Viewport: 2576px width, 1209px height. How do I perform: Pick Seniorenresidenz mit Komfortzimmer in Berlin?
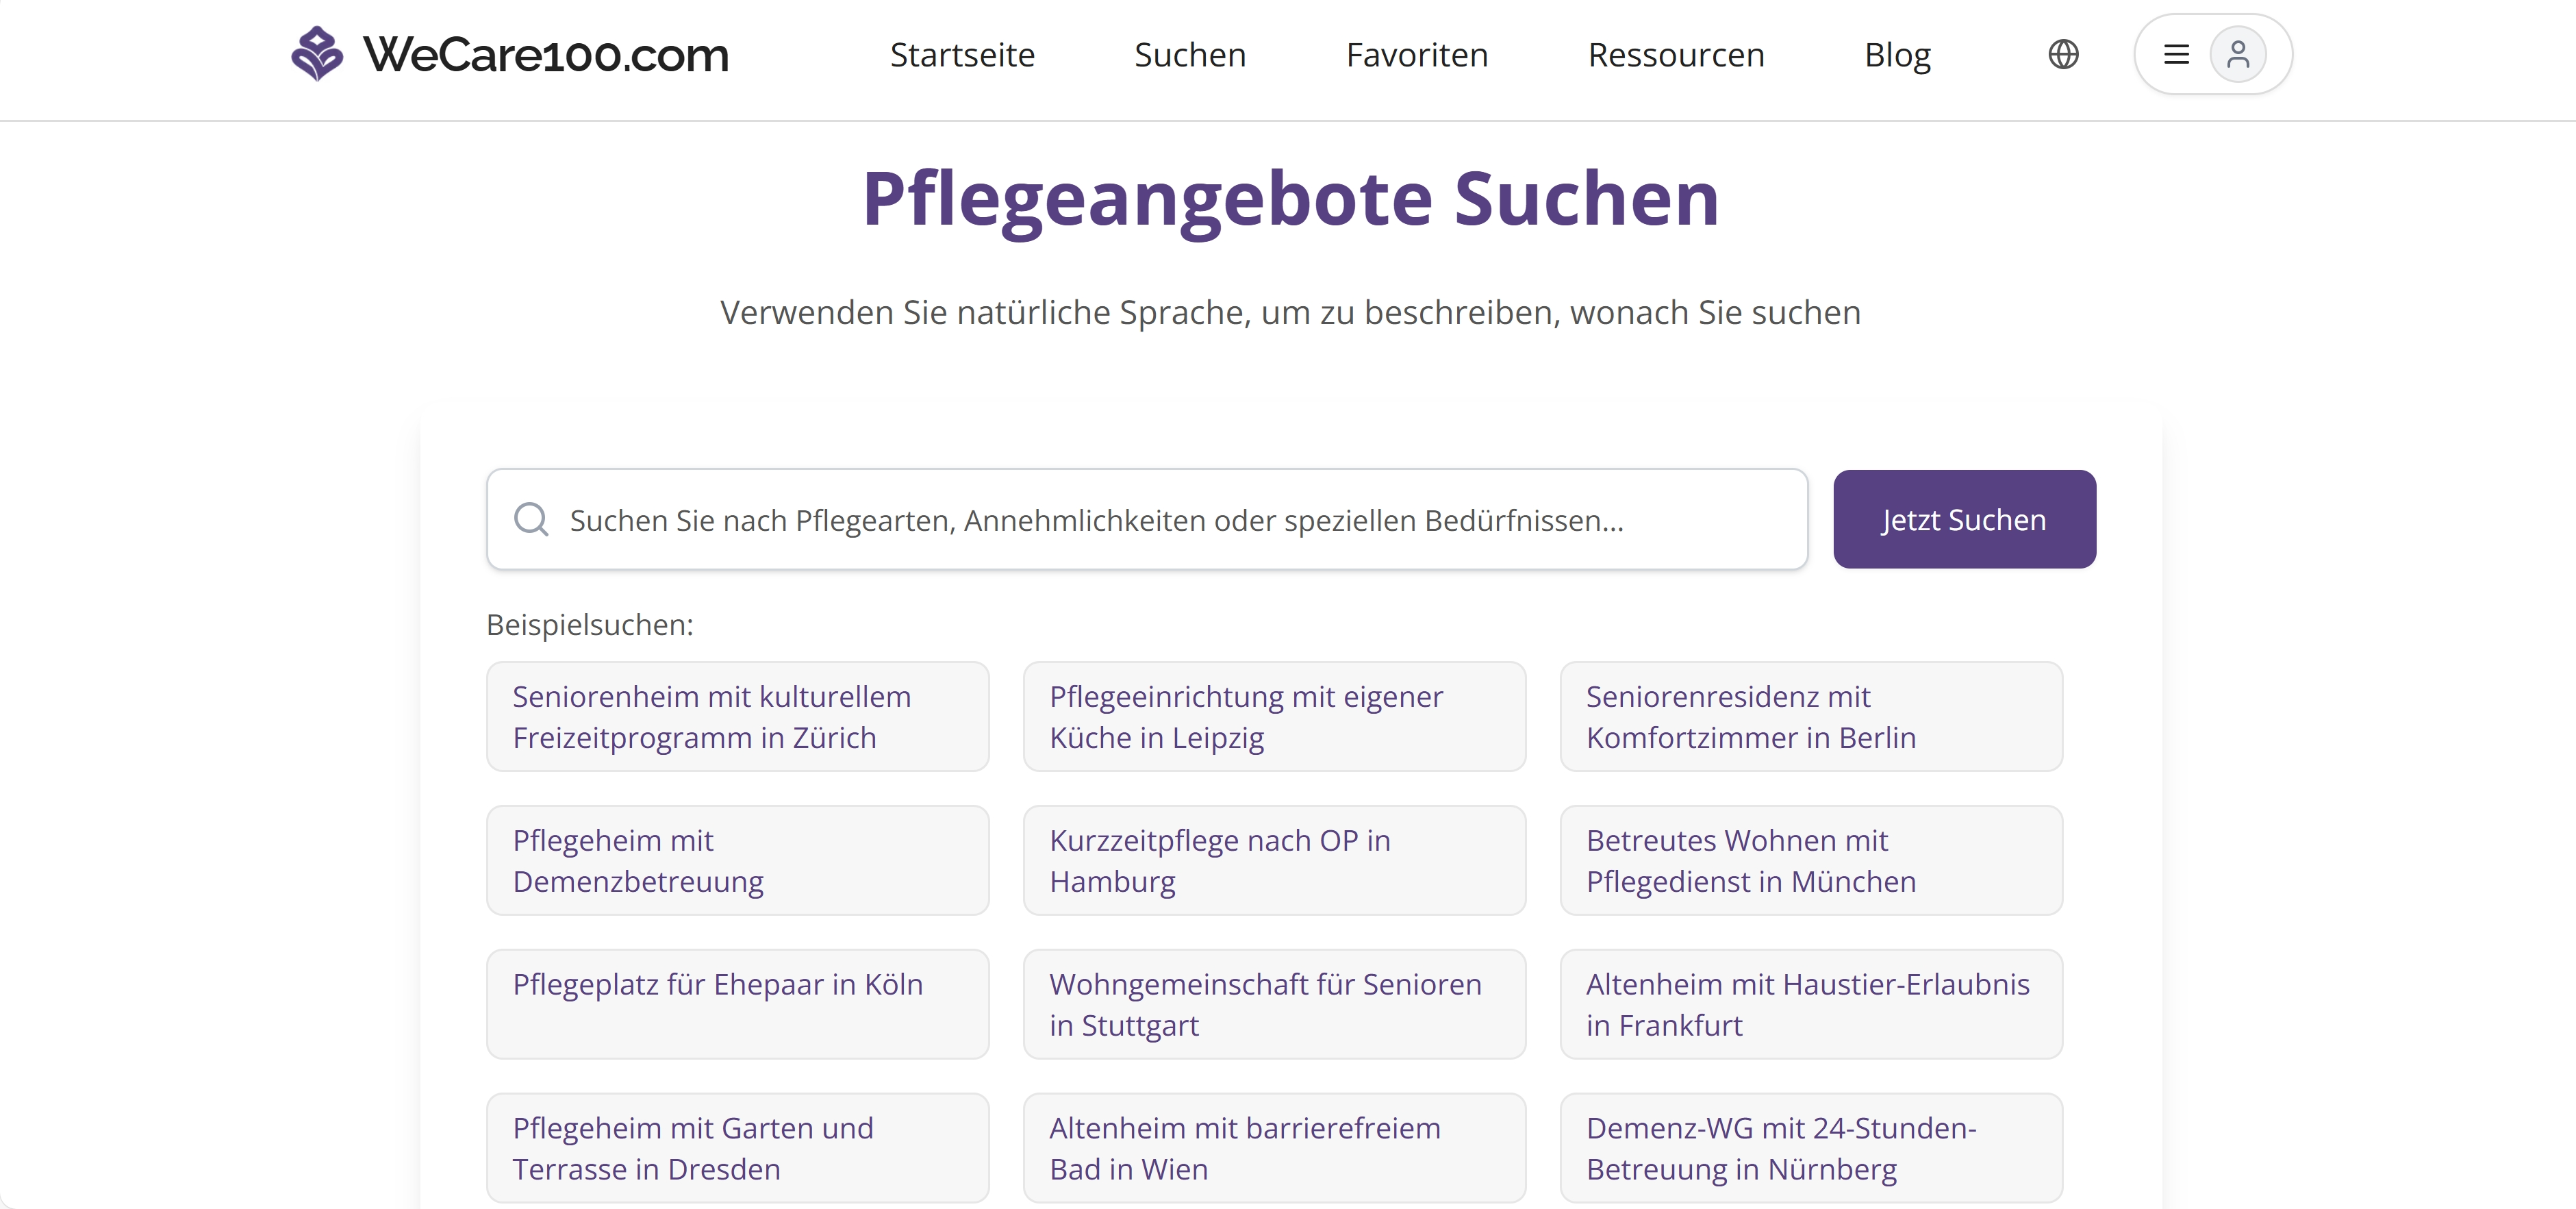(x=1810, y=716)
